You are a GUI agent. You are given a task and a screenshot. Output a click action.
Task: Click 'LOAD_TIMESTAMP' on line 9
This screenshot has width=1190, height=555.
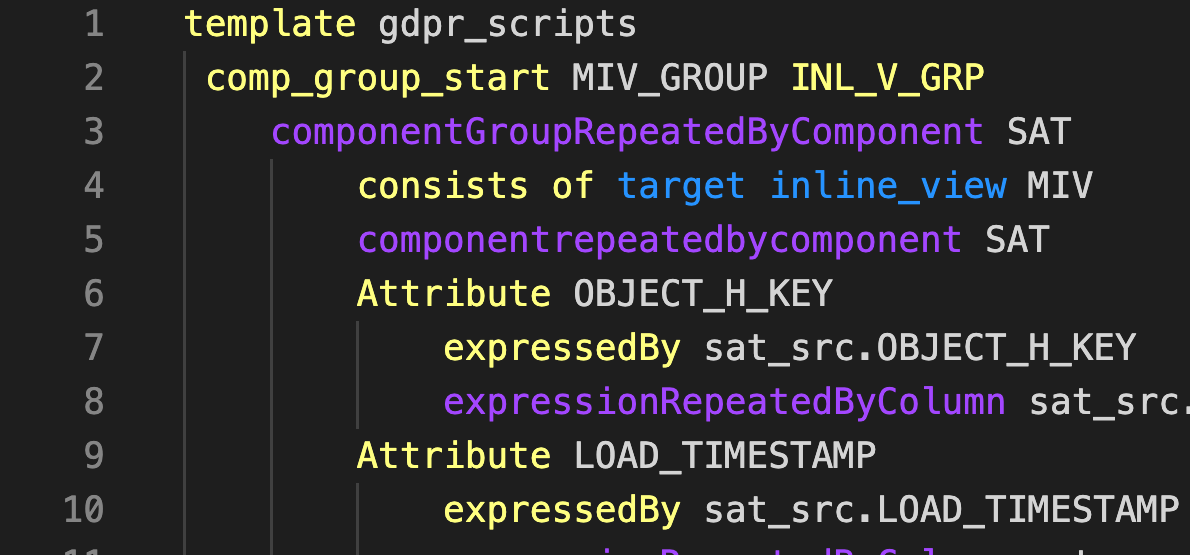[x=725, y=456]
